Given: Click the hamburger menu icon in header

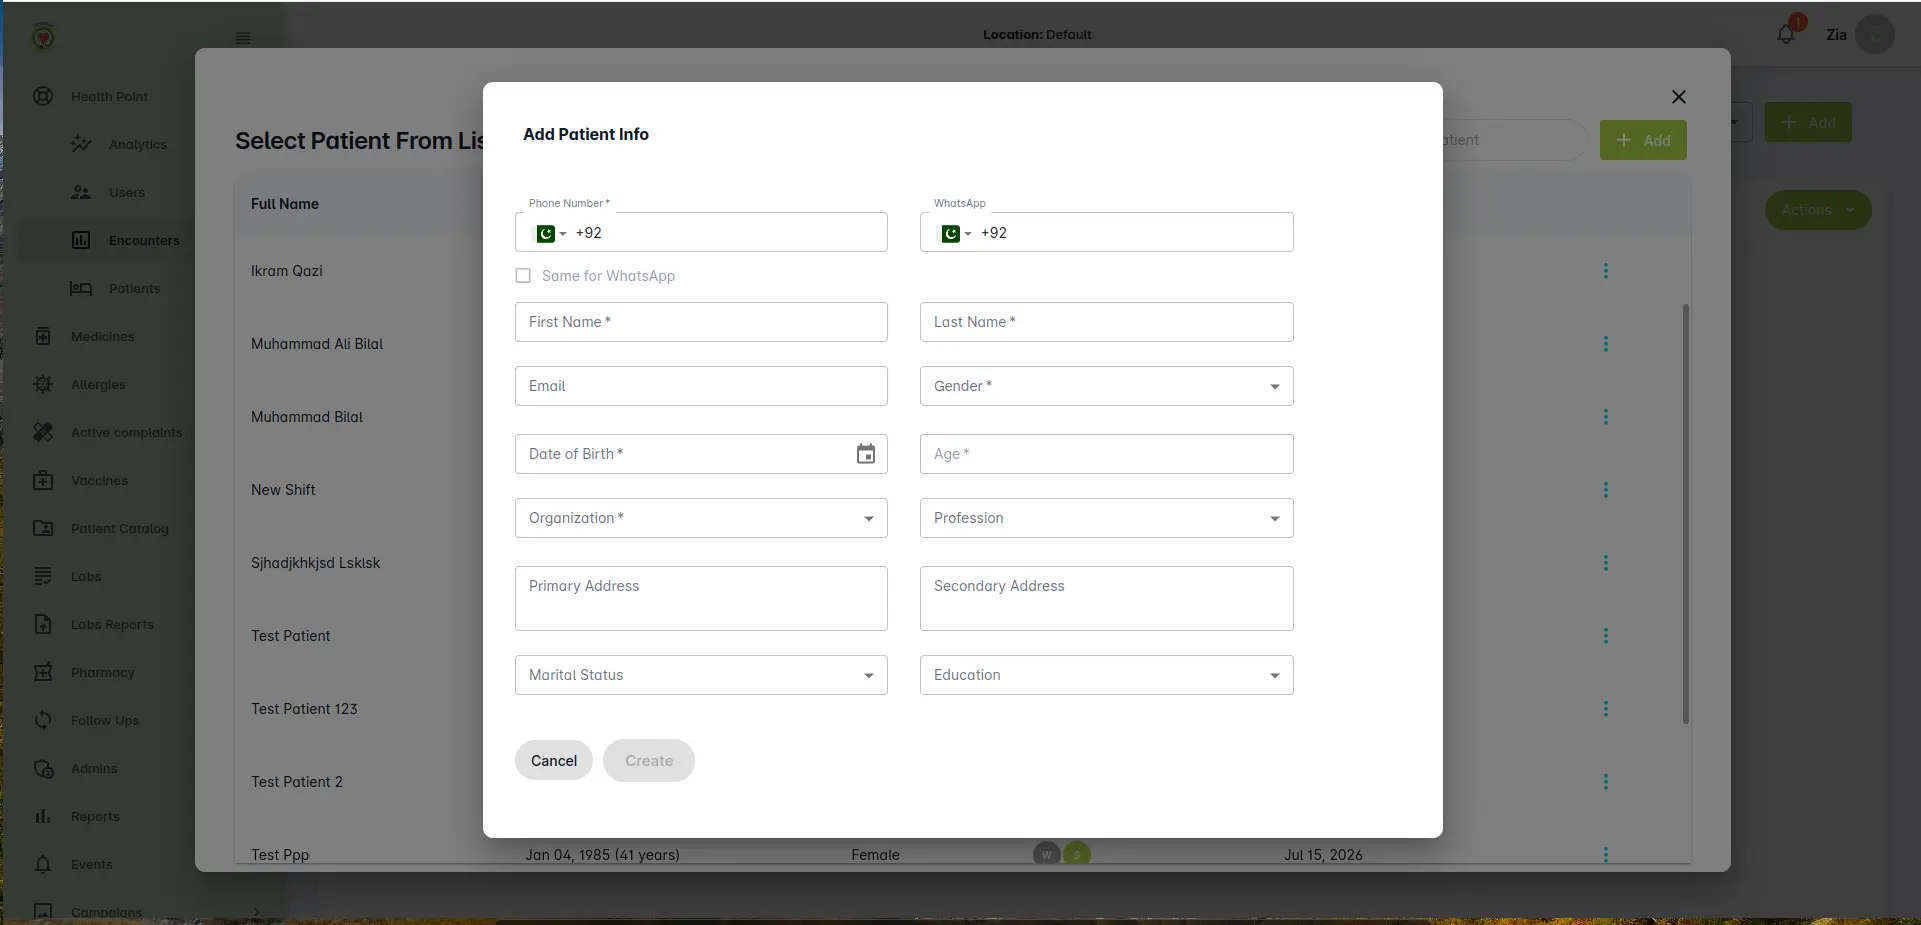Looking at the screenshot, I should (x=243, y=38).
